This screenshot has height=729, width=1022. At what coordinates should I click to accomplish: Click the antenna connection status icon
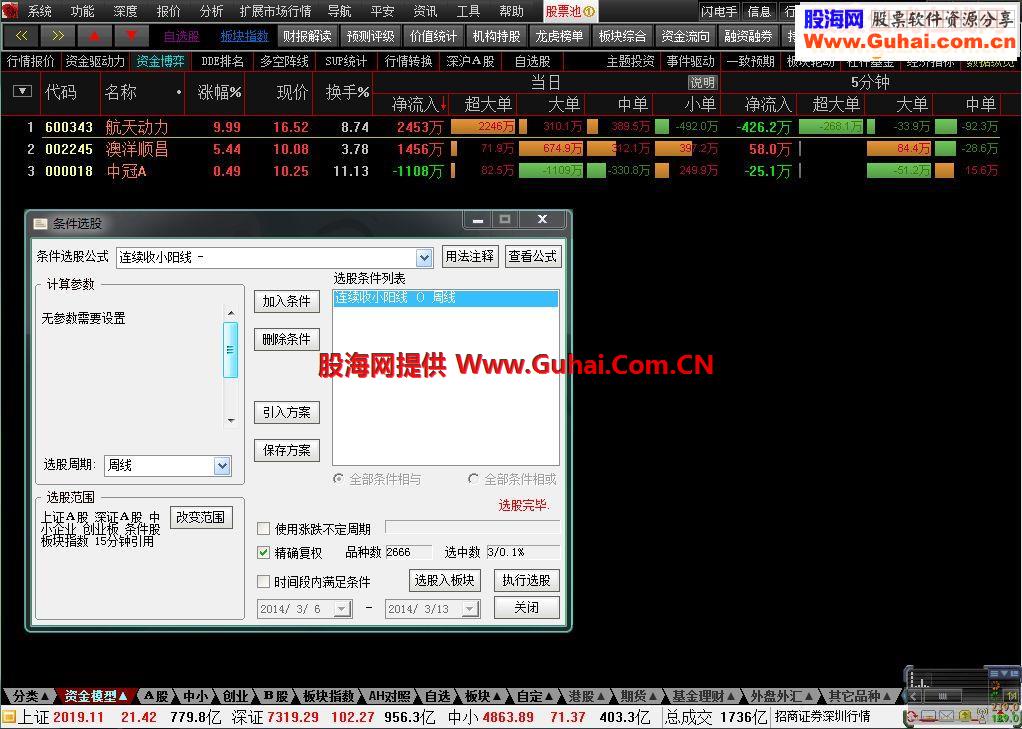[982, 715]
